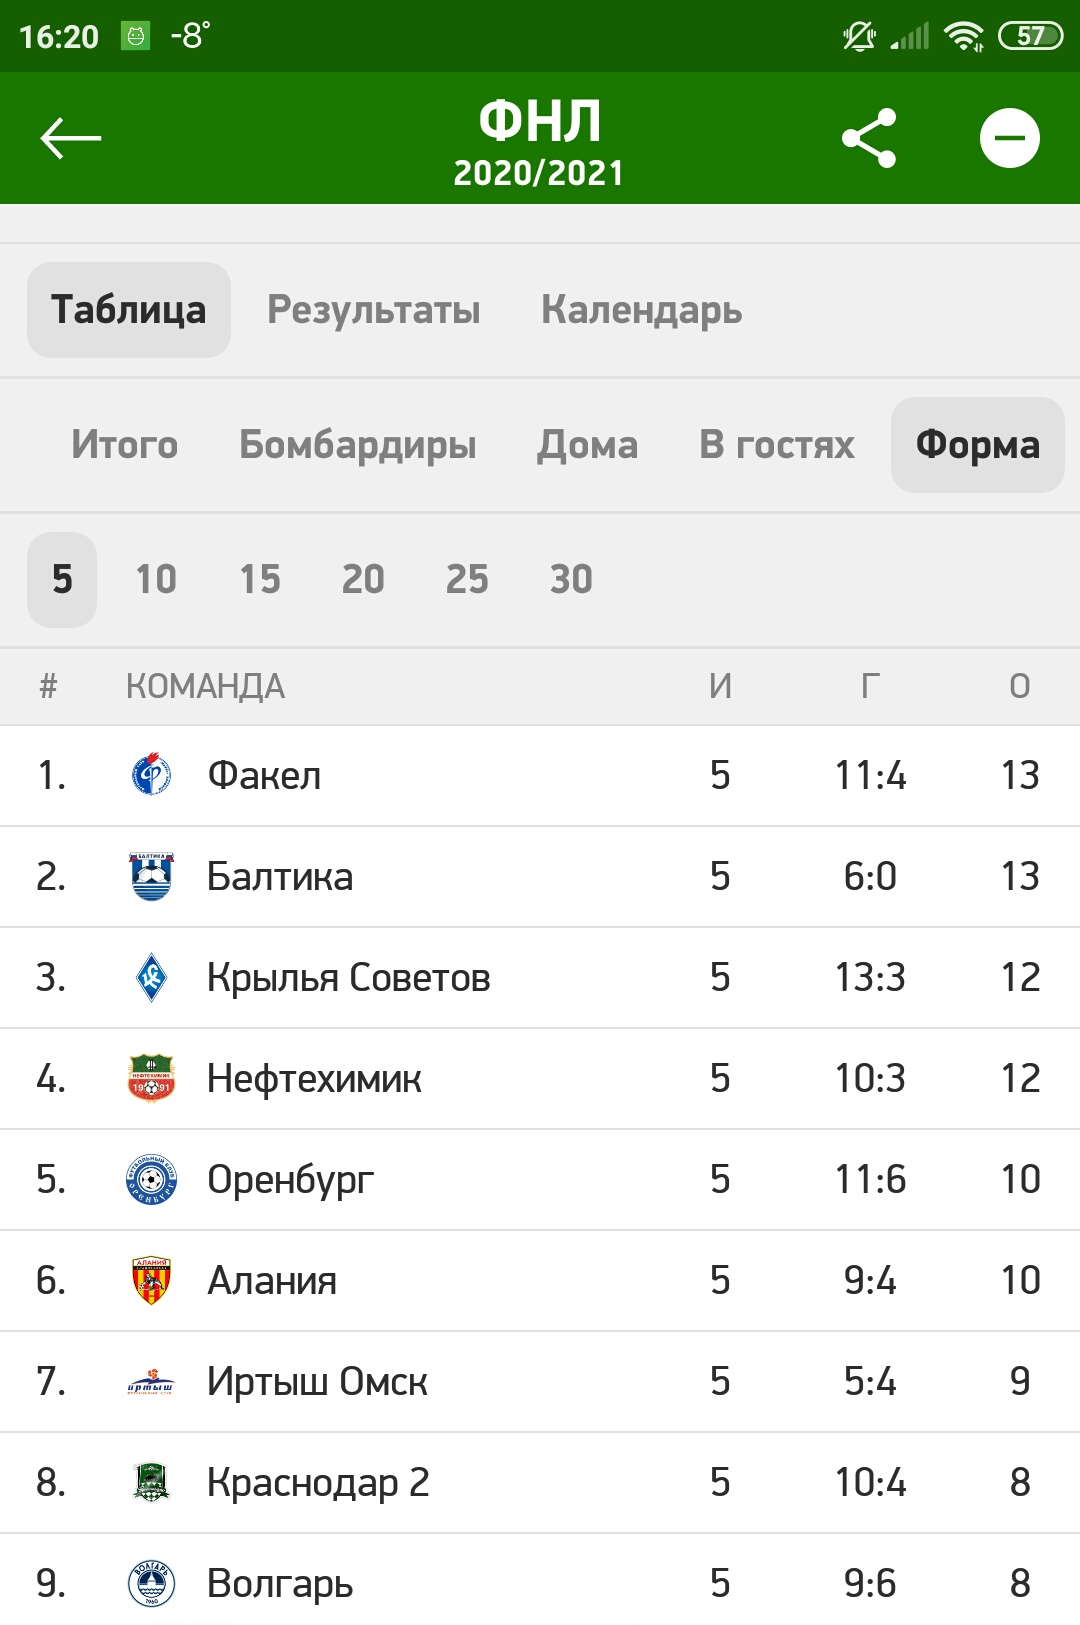
Task: Tap the Балтика club crest
Action: (151, 876)
